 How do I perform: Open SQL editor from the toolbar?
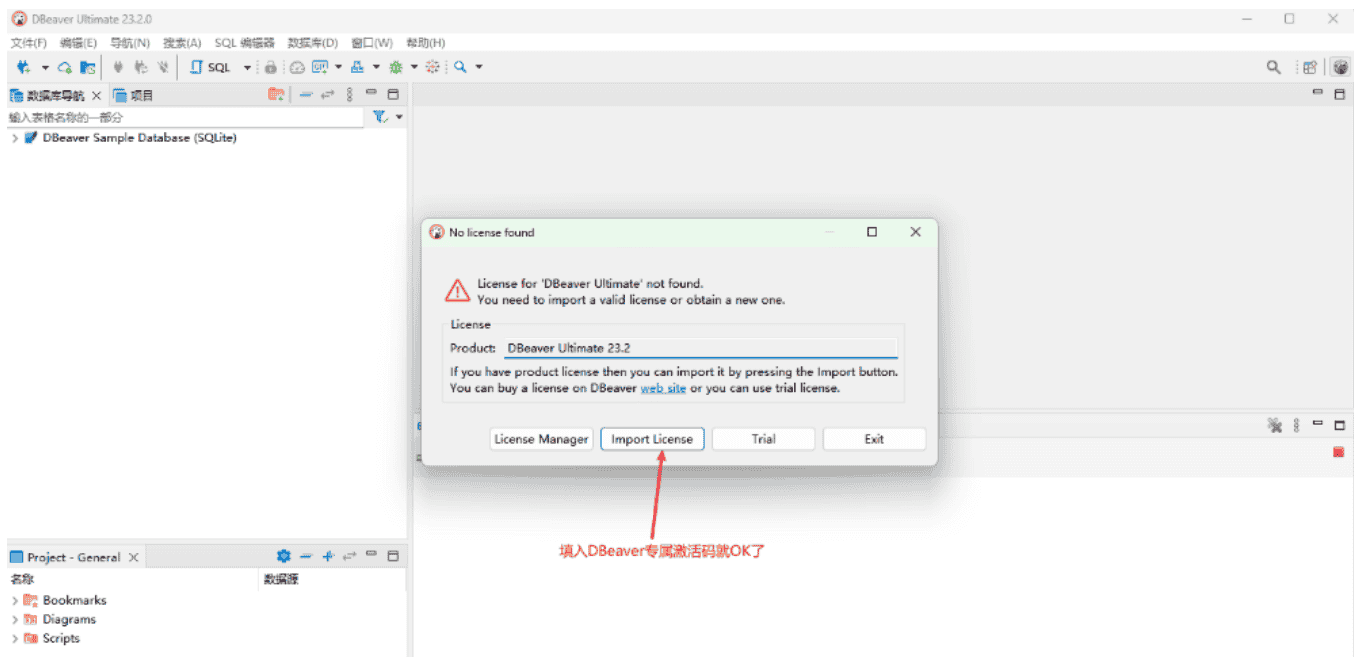[x=211, y=67]
